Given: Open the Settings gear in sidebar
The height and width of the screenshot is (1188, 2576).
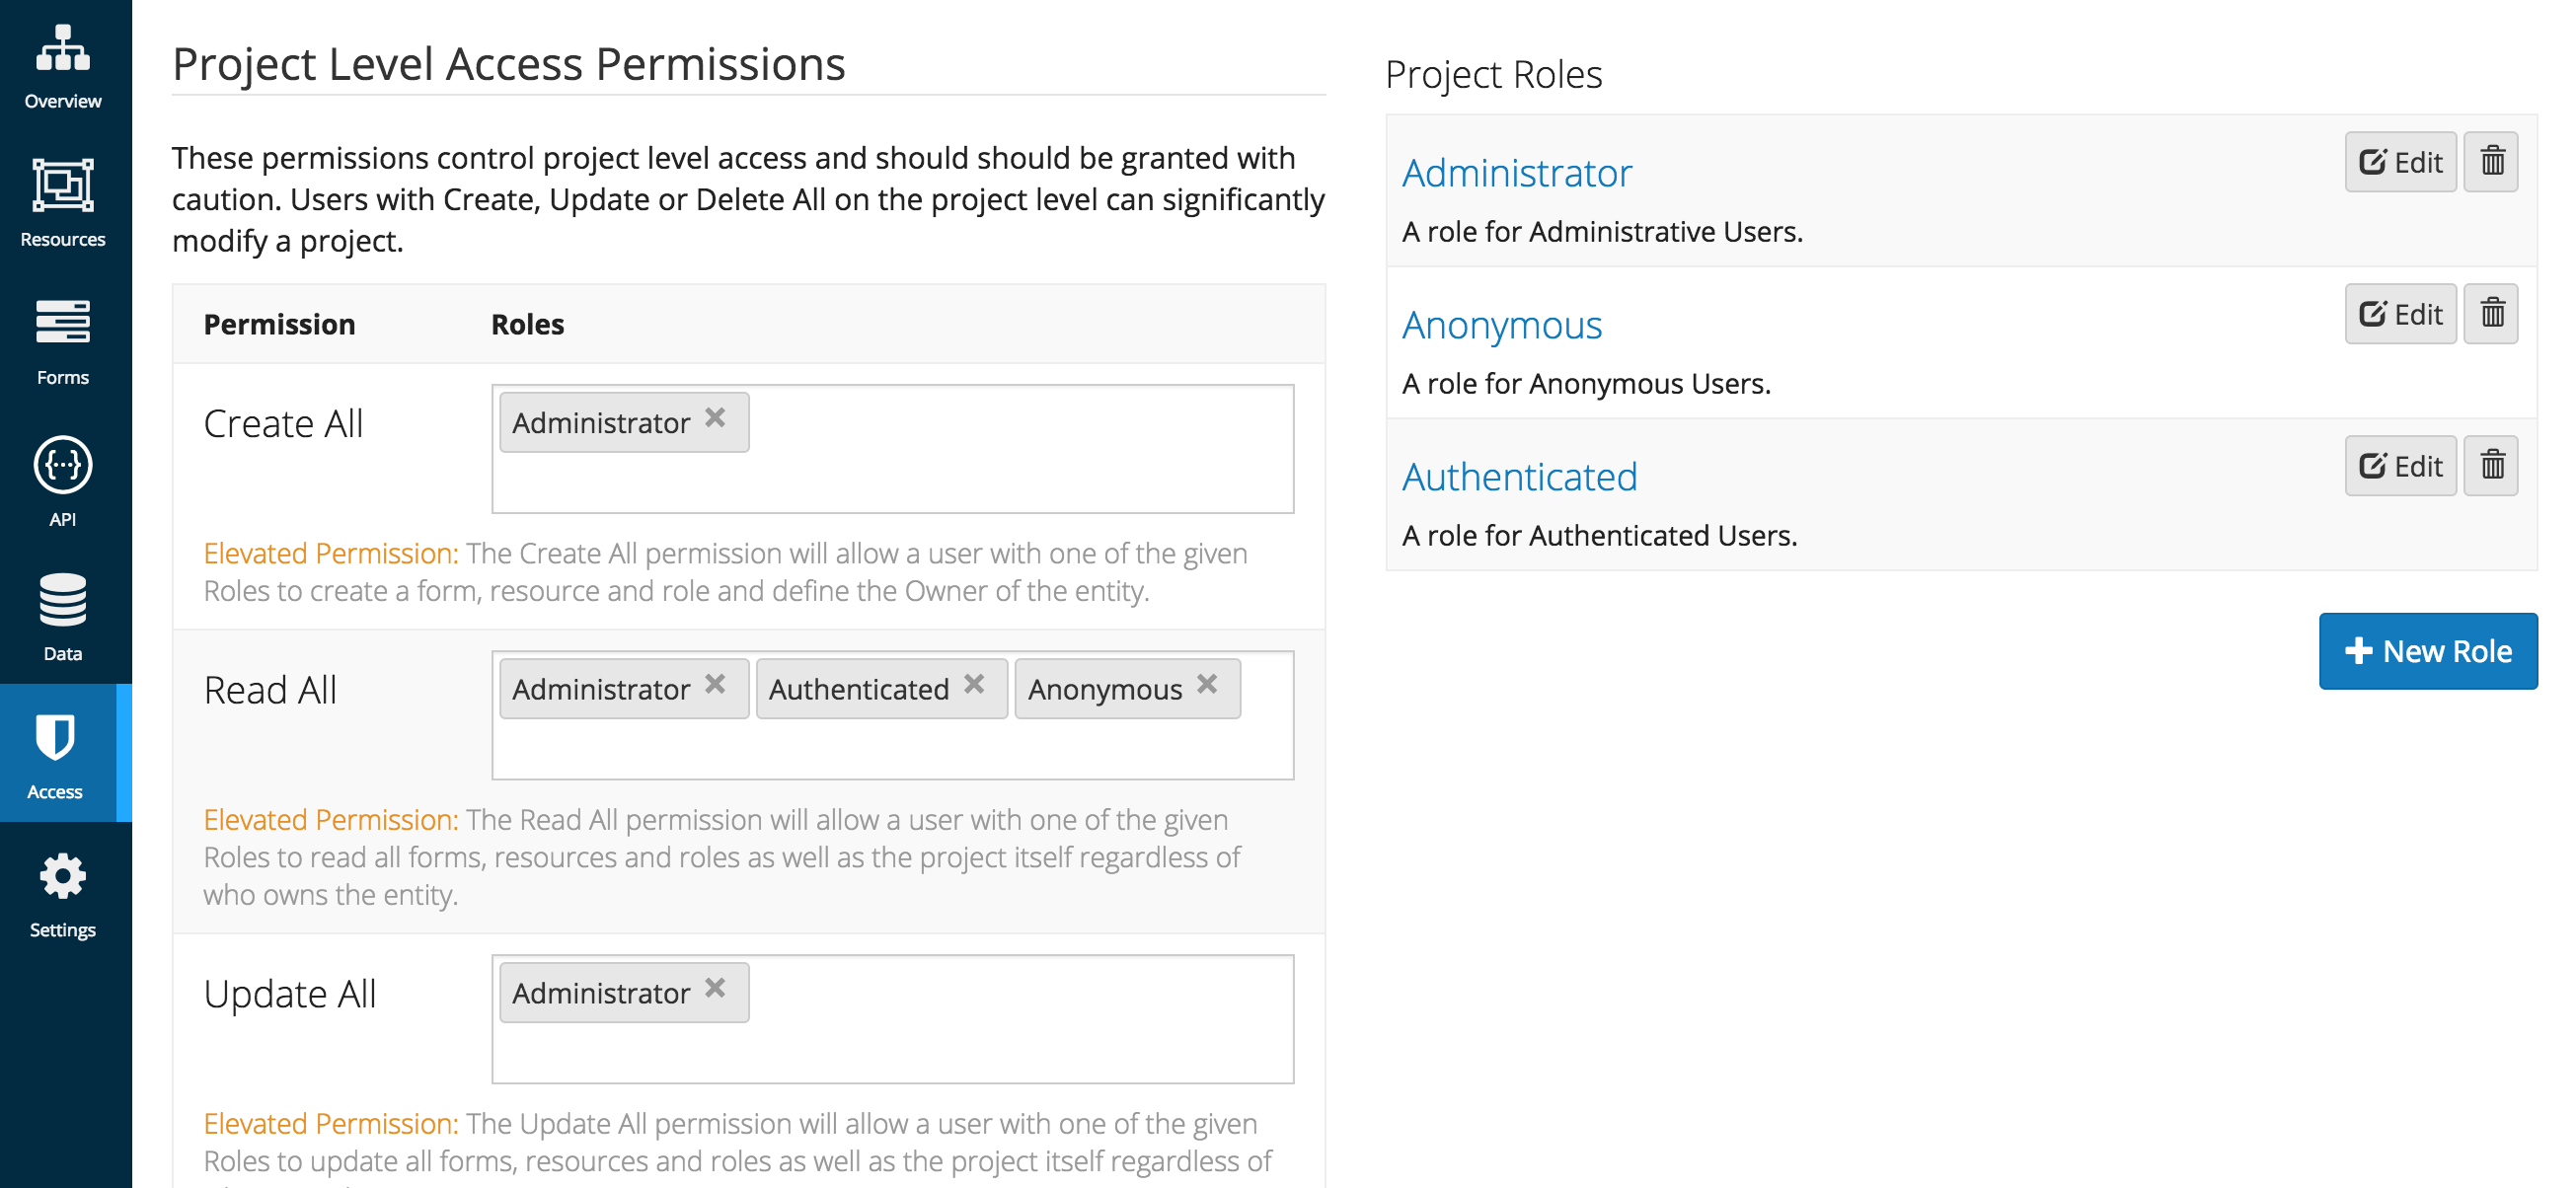Looking at the screenshot, I should [62, 893].
